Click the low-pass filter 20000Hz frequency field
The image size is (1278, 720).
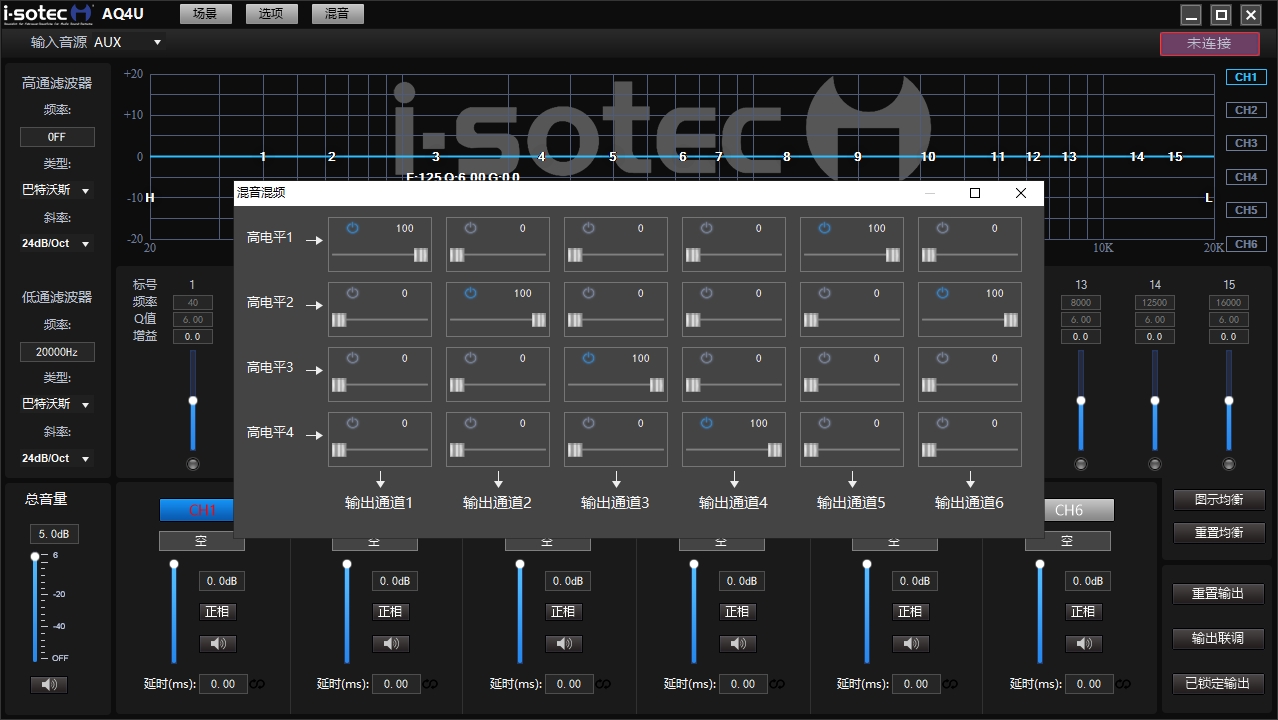click(x=57, y=352)
